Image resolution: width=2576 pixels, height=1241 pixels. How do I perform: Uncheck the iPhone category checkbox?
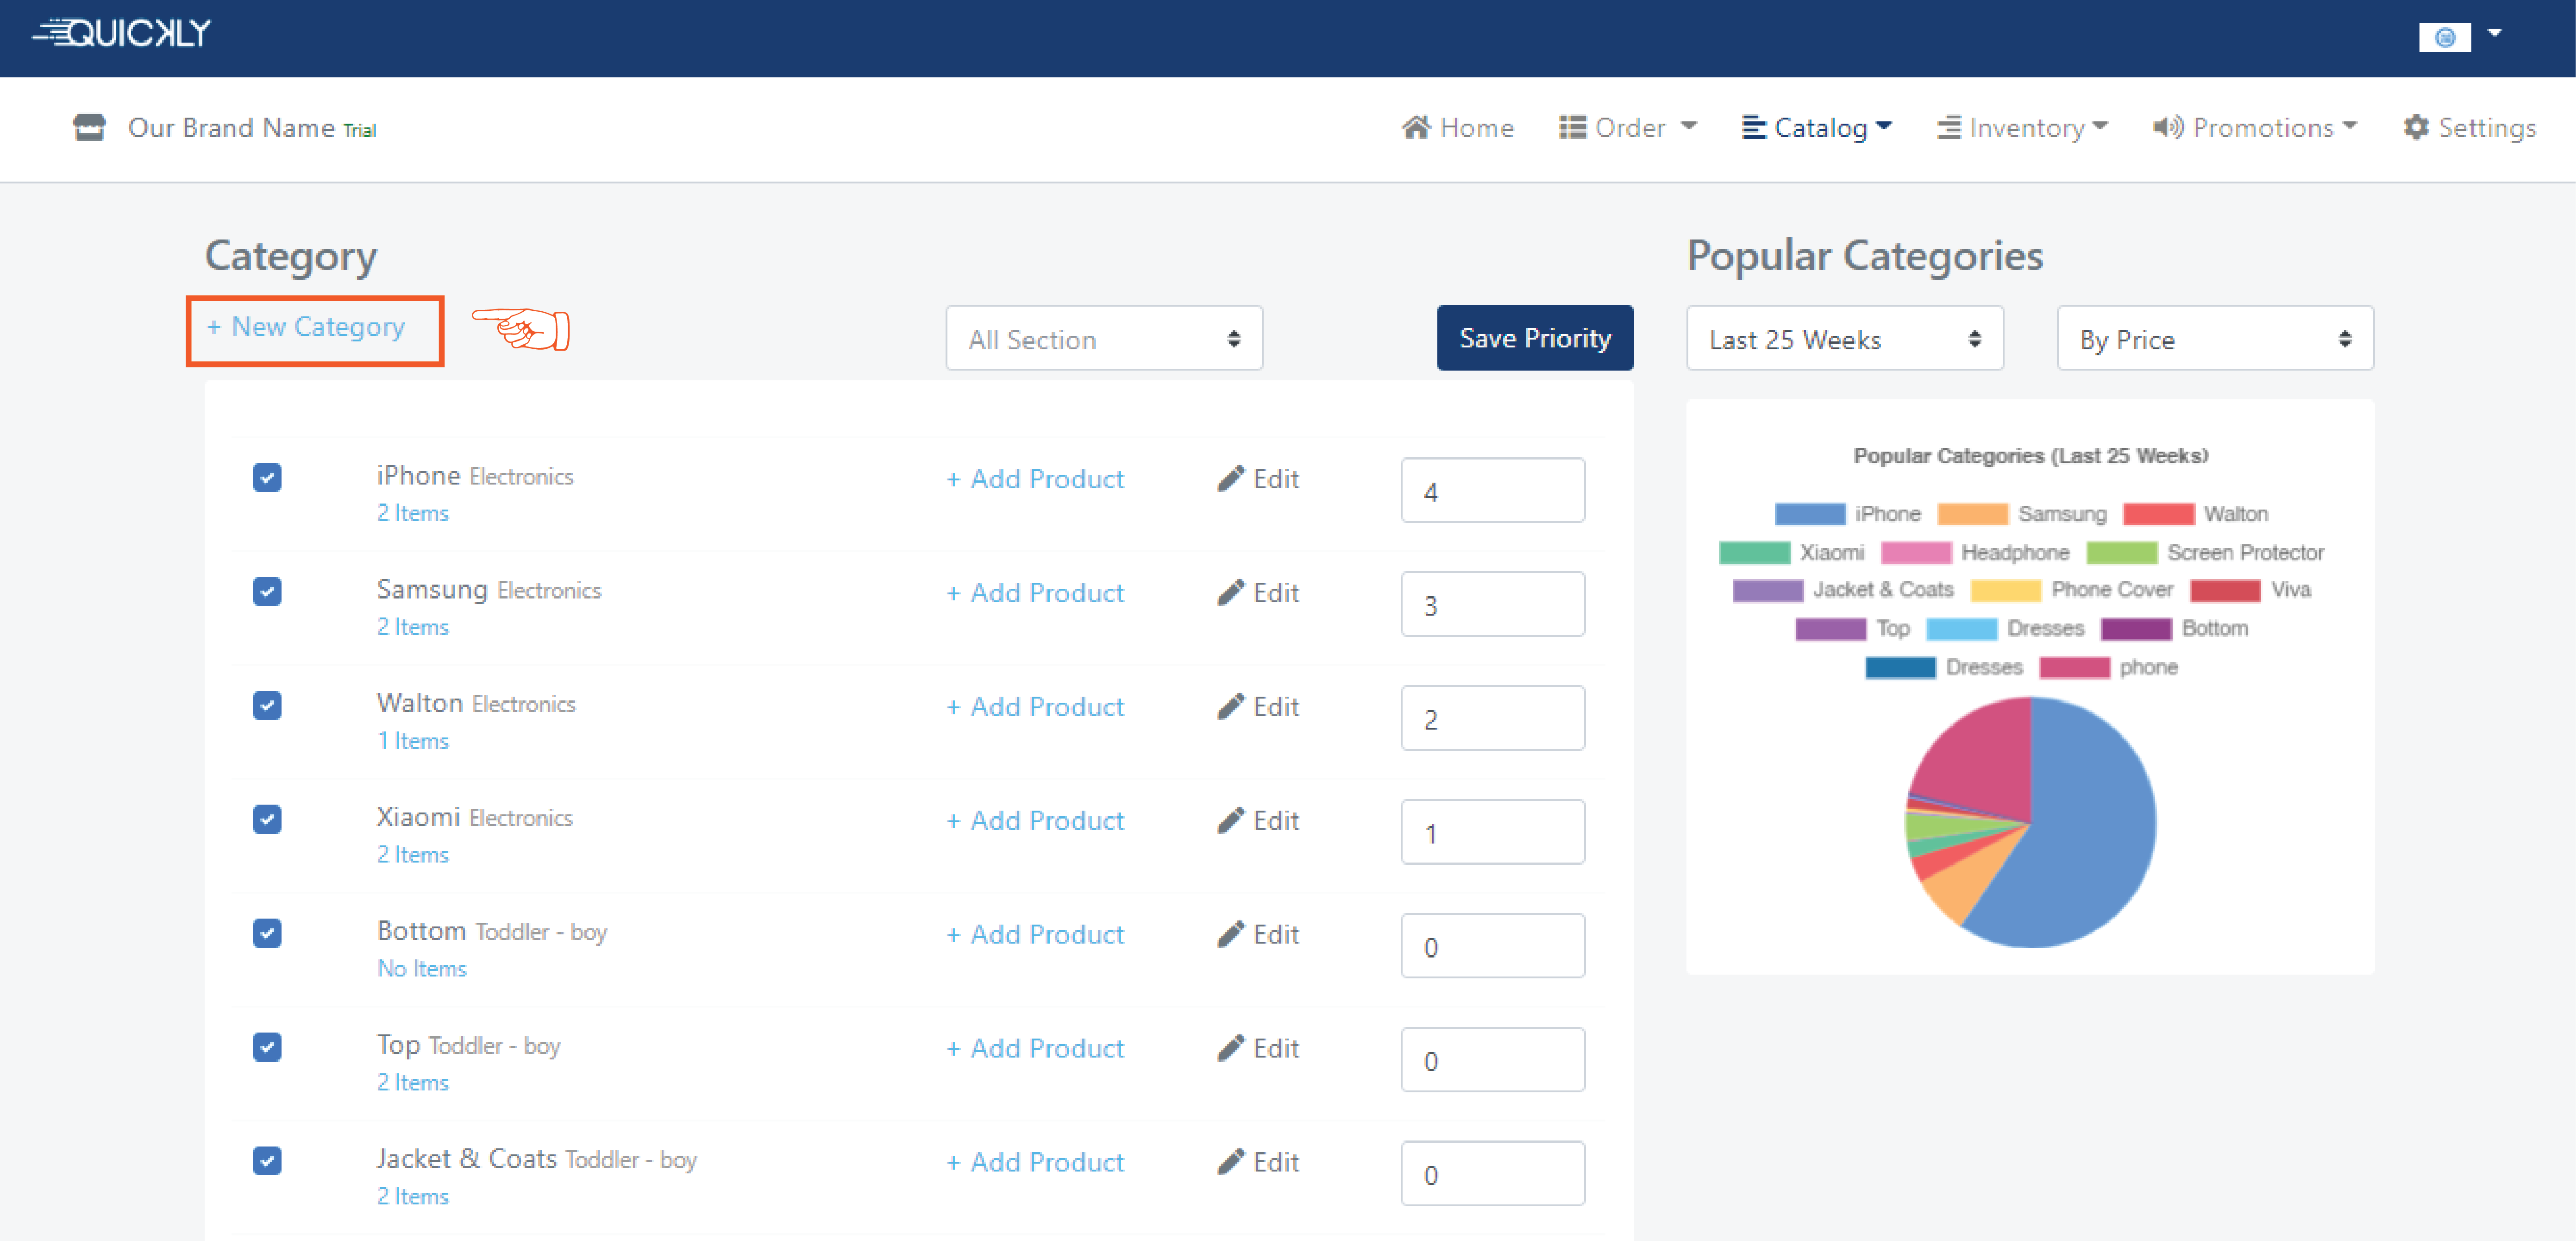click(267, 477)
